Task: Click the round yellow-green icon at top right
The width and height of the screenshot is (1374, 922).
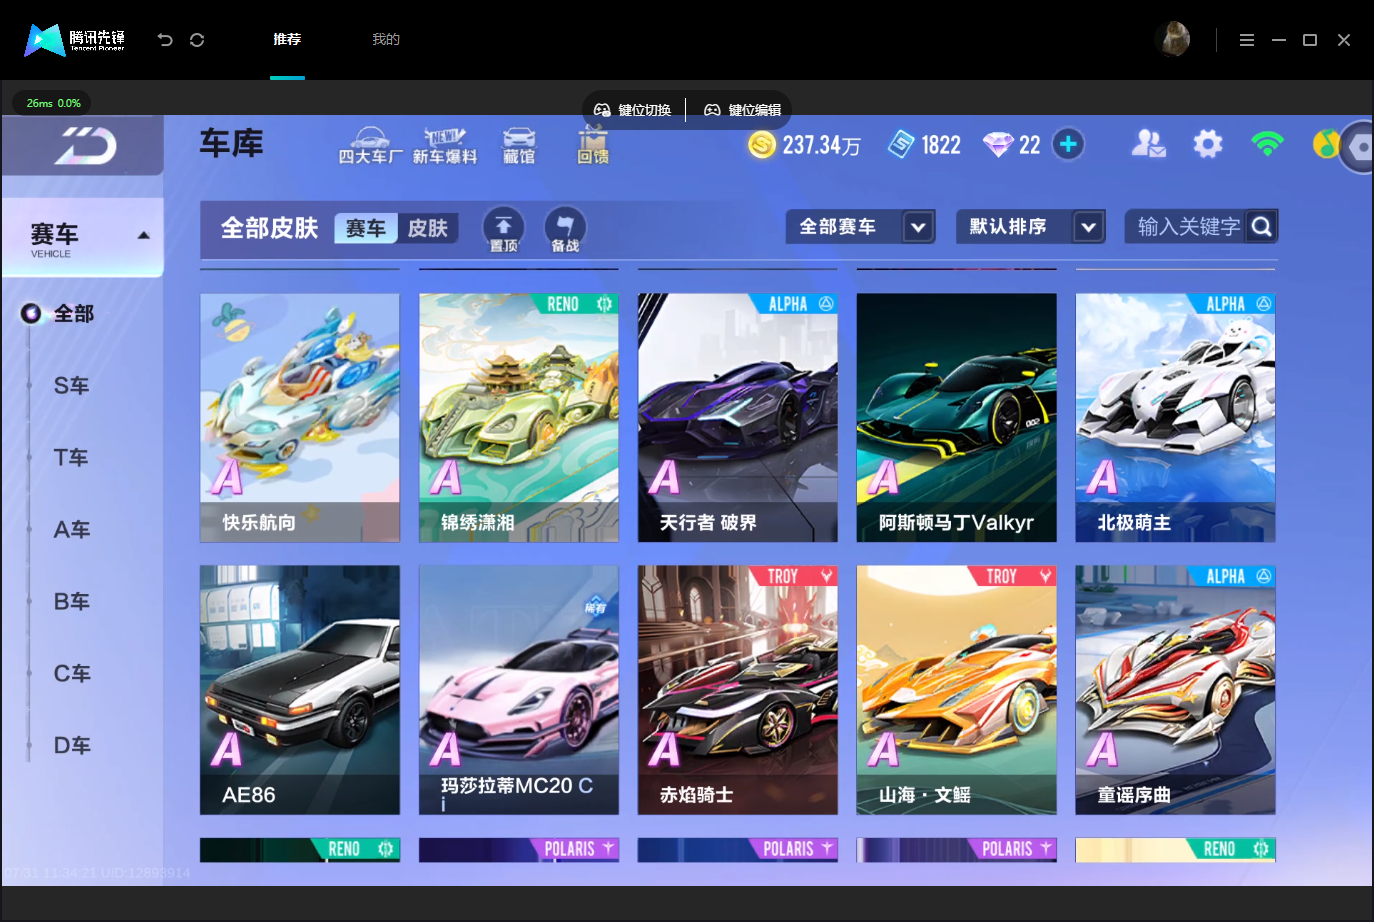Action: pos(1326,144)
